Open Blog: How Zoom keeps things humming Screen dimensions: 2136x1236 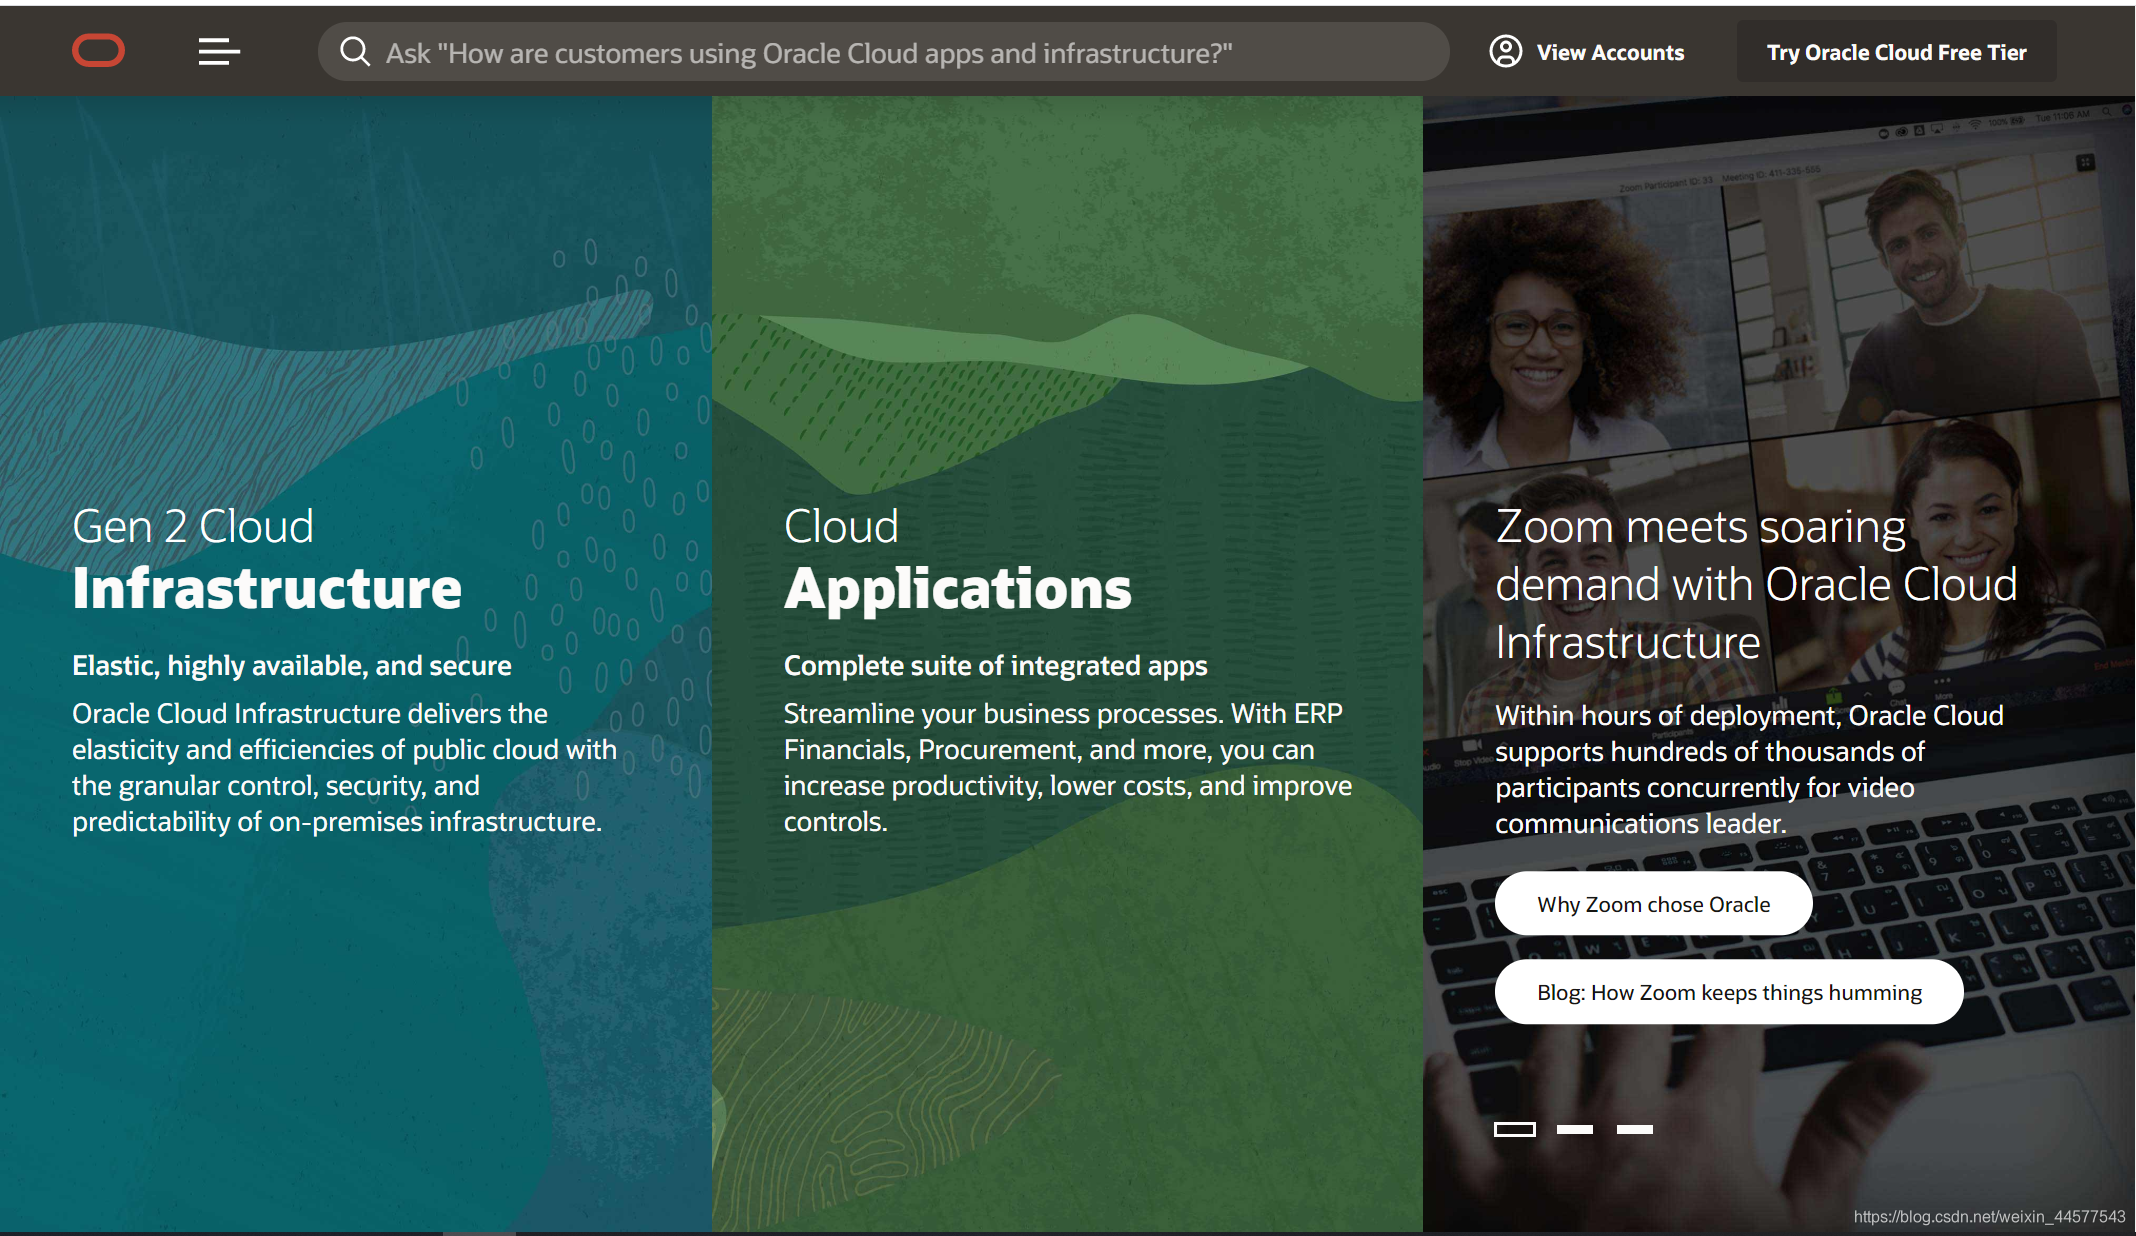click(x=1728, y=992)
